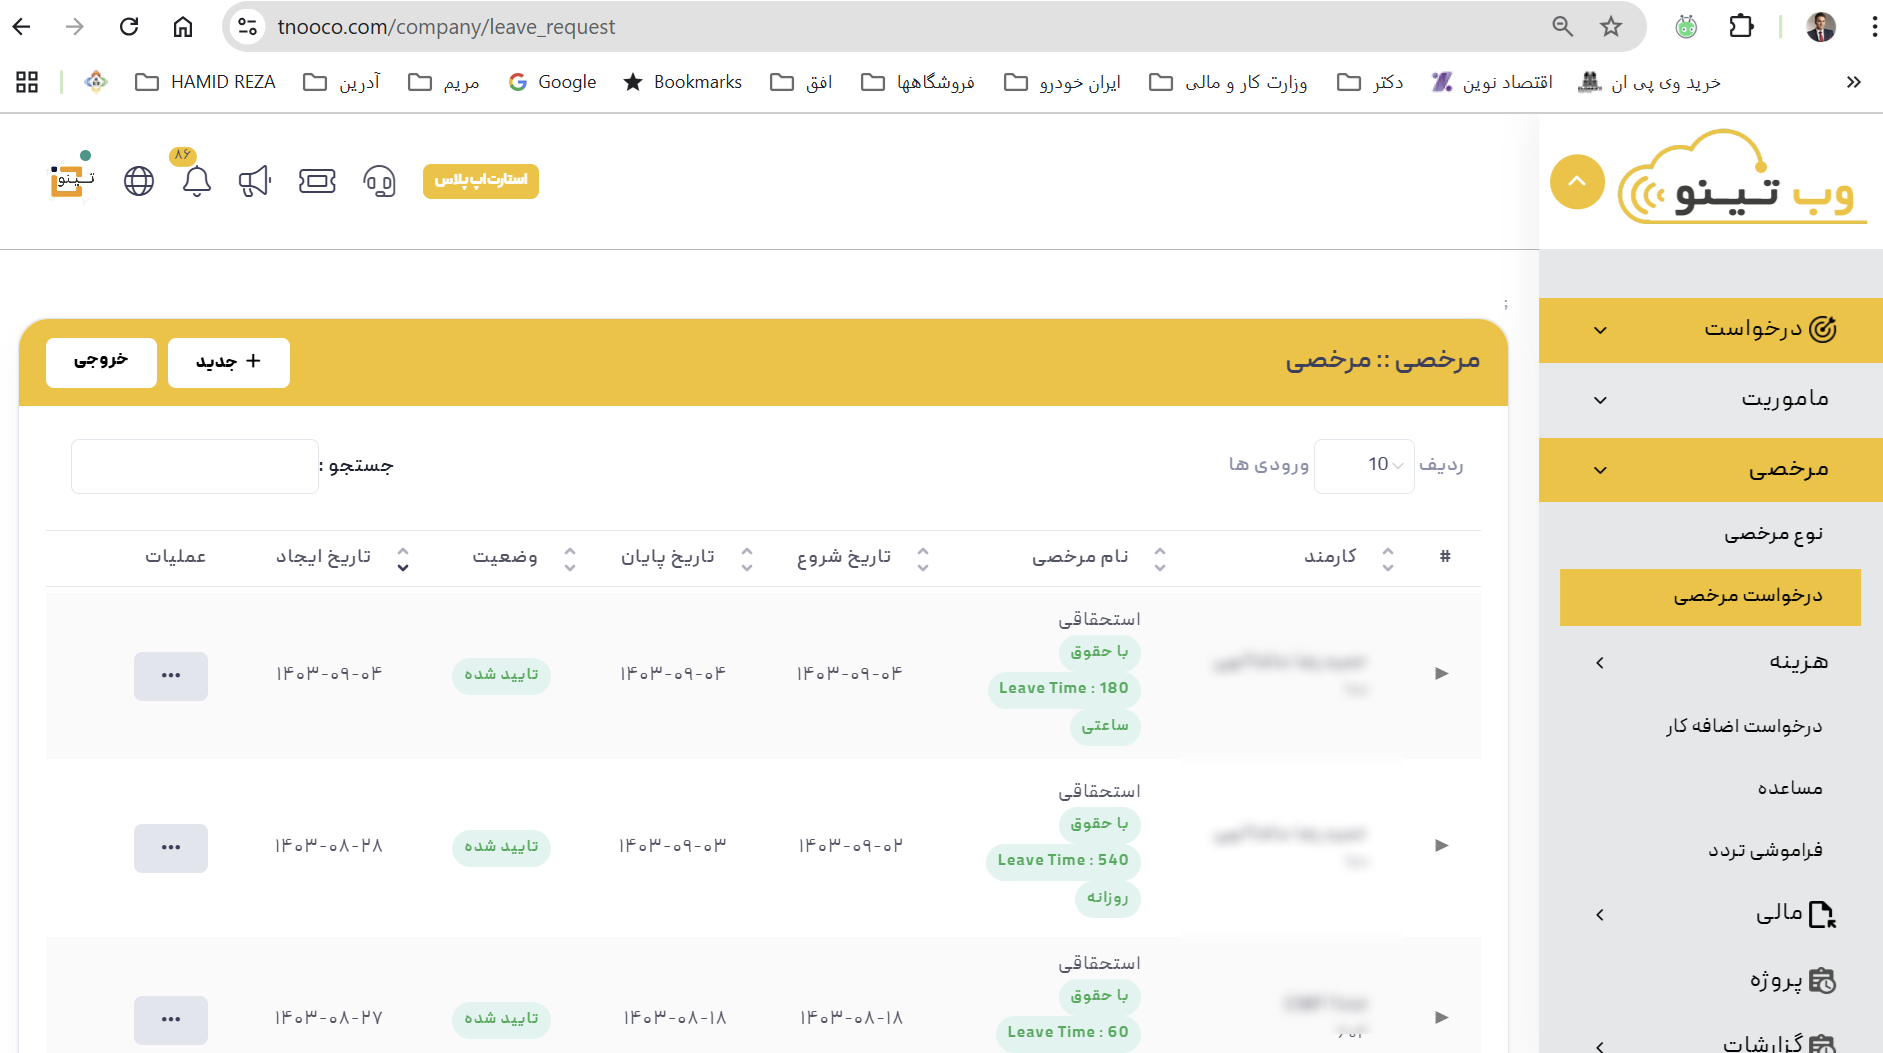Click the headset support icon
Screen dimensions: 1883x1053
click(x=379, y=181)
